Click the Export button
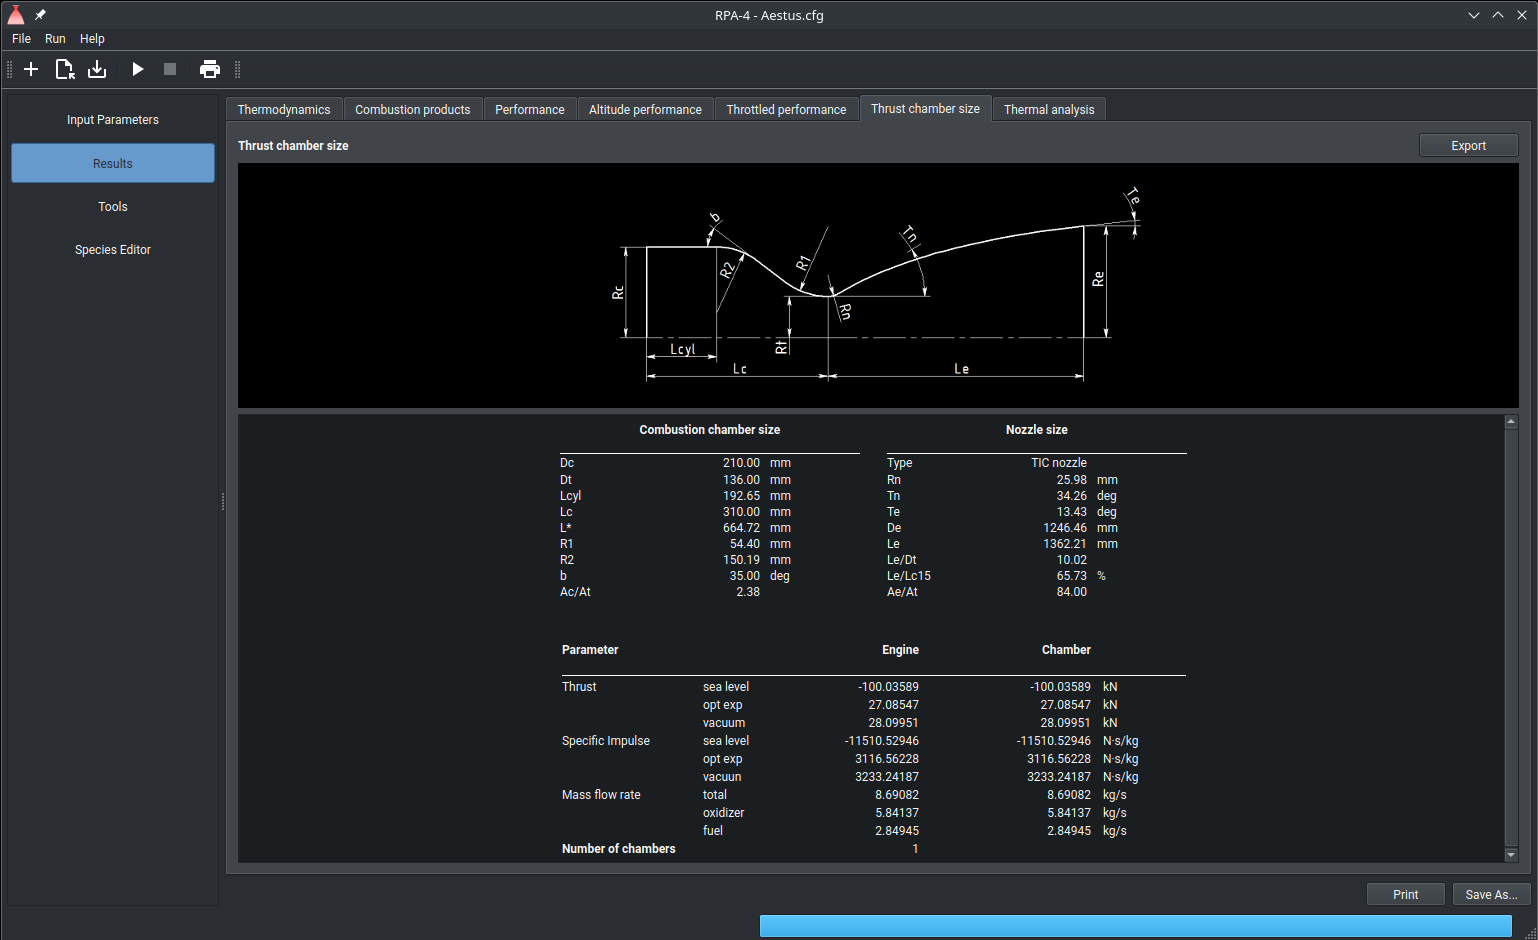This screenshot has height=940, width=1538. [x=1468, y=146]
